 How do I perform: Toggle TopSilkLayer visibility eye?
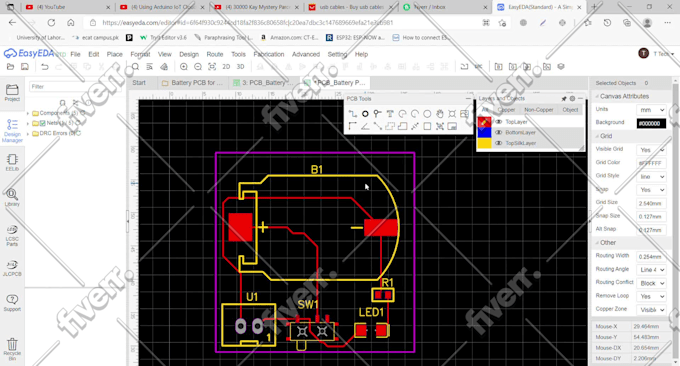[499, 143]
